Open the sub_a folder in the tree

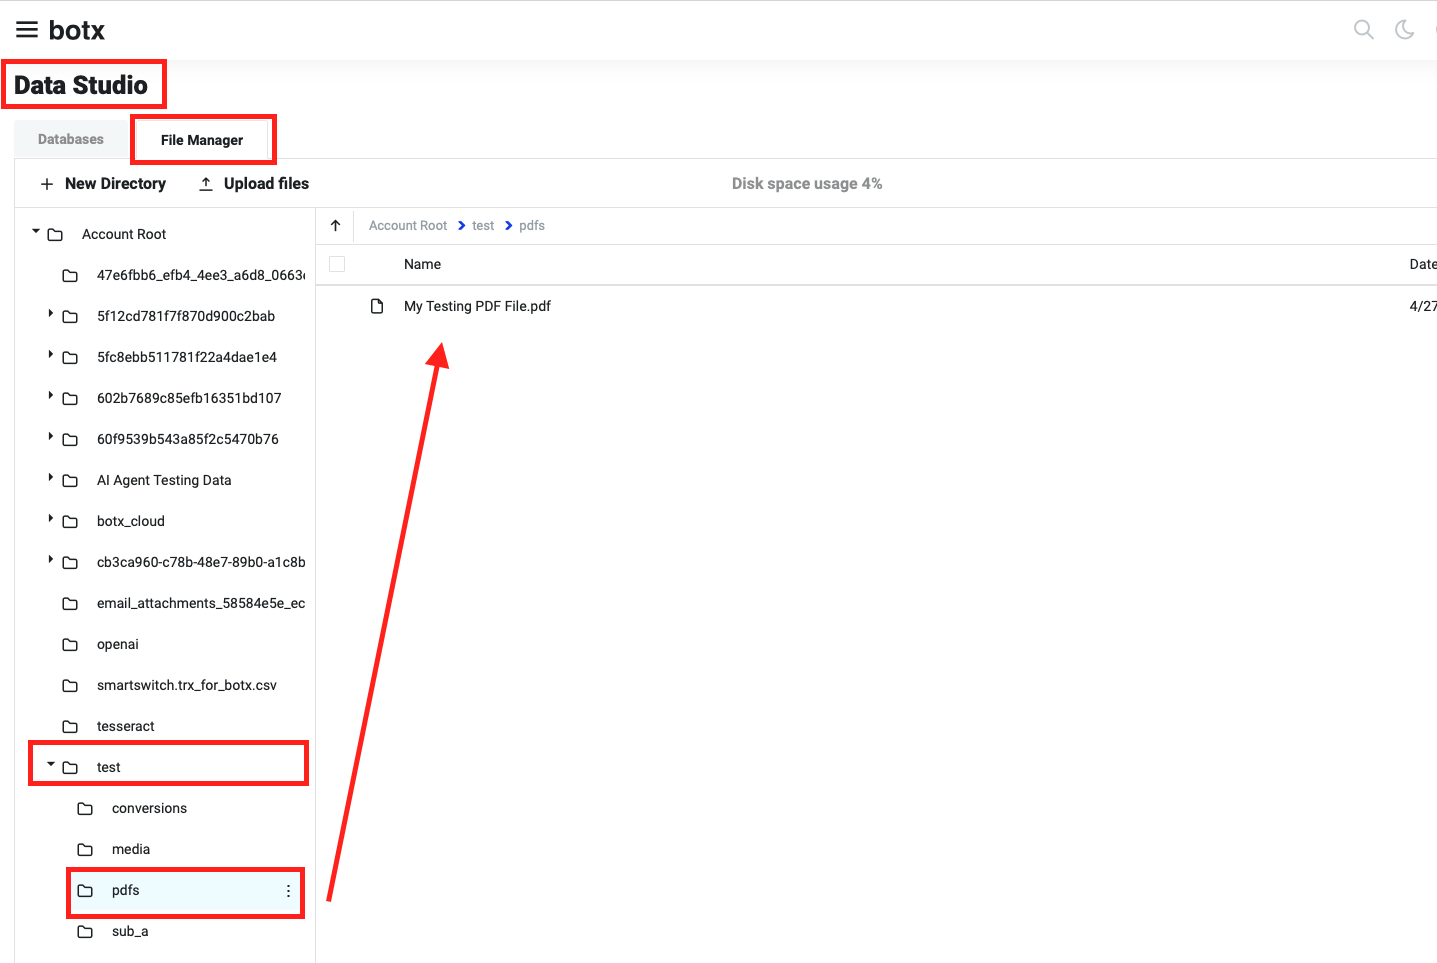(x=130, y=931)
